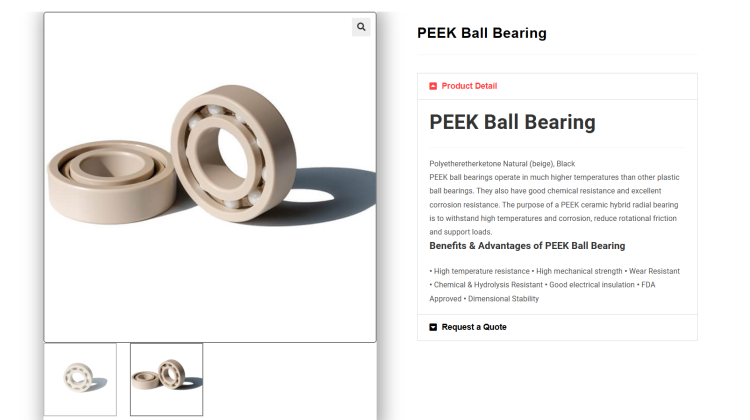The width and height of the screenshot is (750, 420).
Task: Click Benefits & Advantages of PEEK heading
Action: point(527,246)
